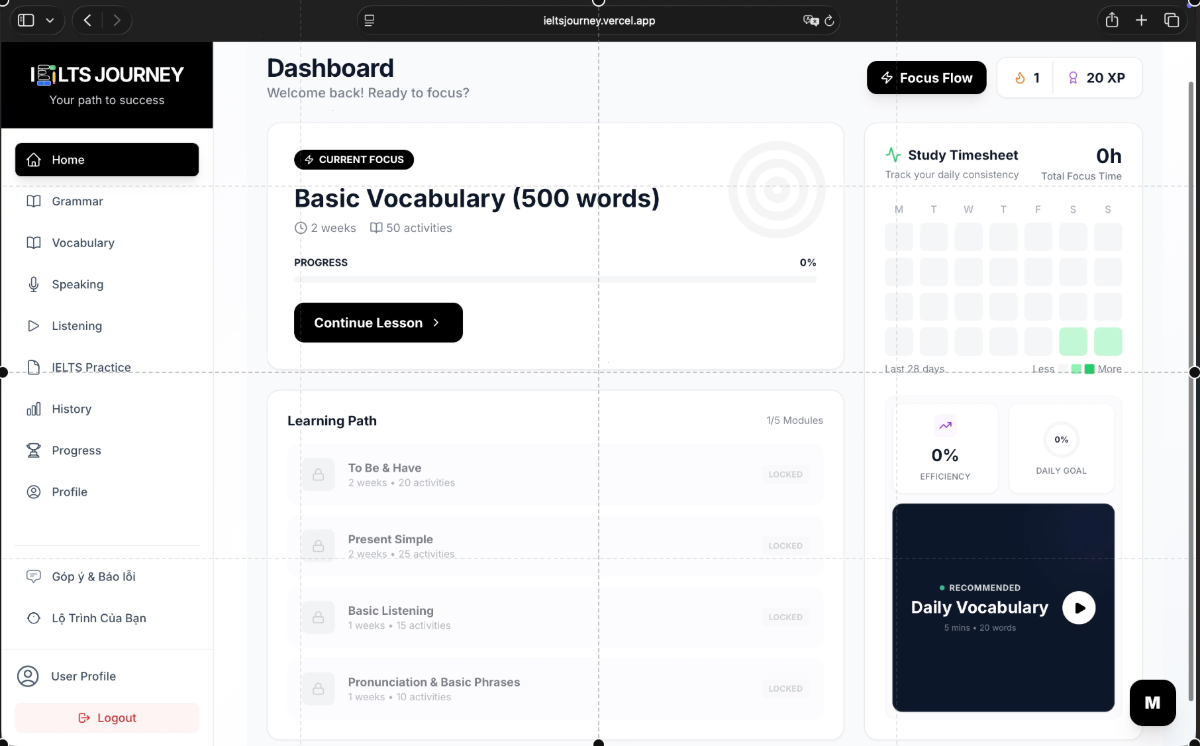Open Góp ý & Báo lỗi feedback icon
The height and width of the screenshot is (746, 1200).
[33, 576]
